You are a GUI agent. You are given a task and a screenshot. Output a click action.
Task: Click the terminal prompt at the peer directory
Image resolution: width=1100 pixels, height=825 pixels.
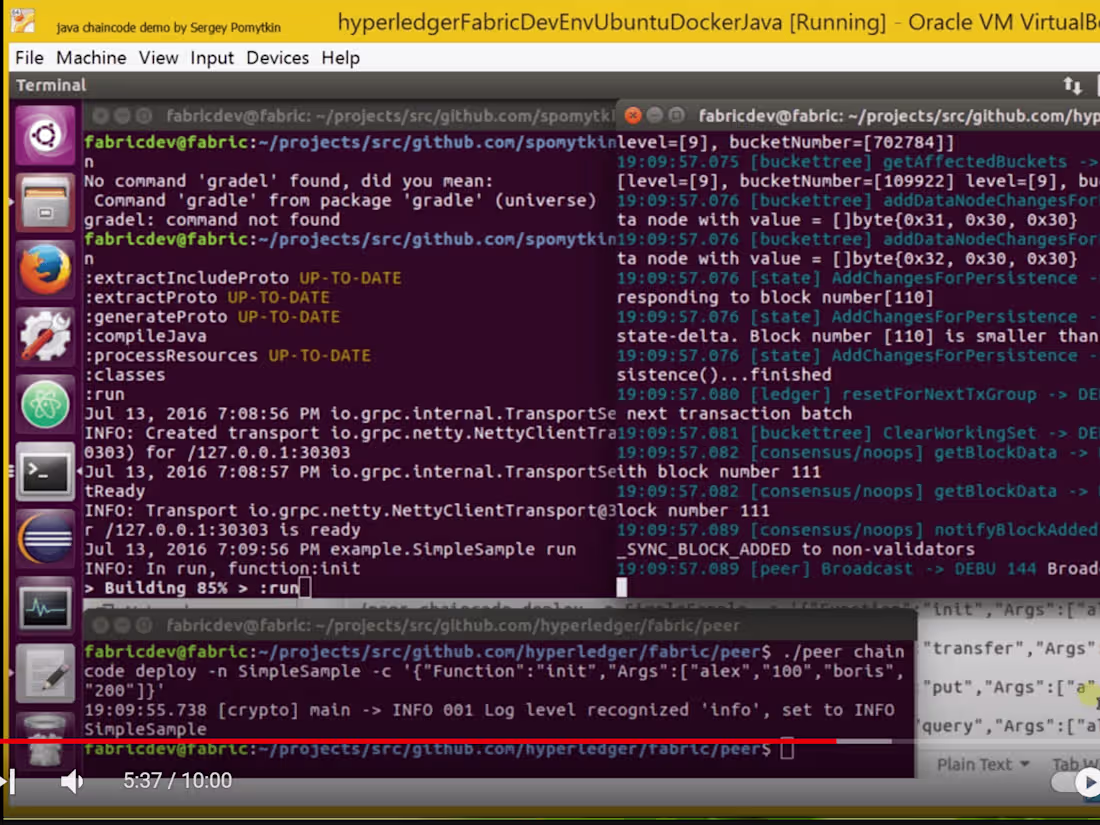(x=786, y=749)
